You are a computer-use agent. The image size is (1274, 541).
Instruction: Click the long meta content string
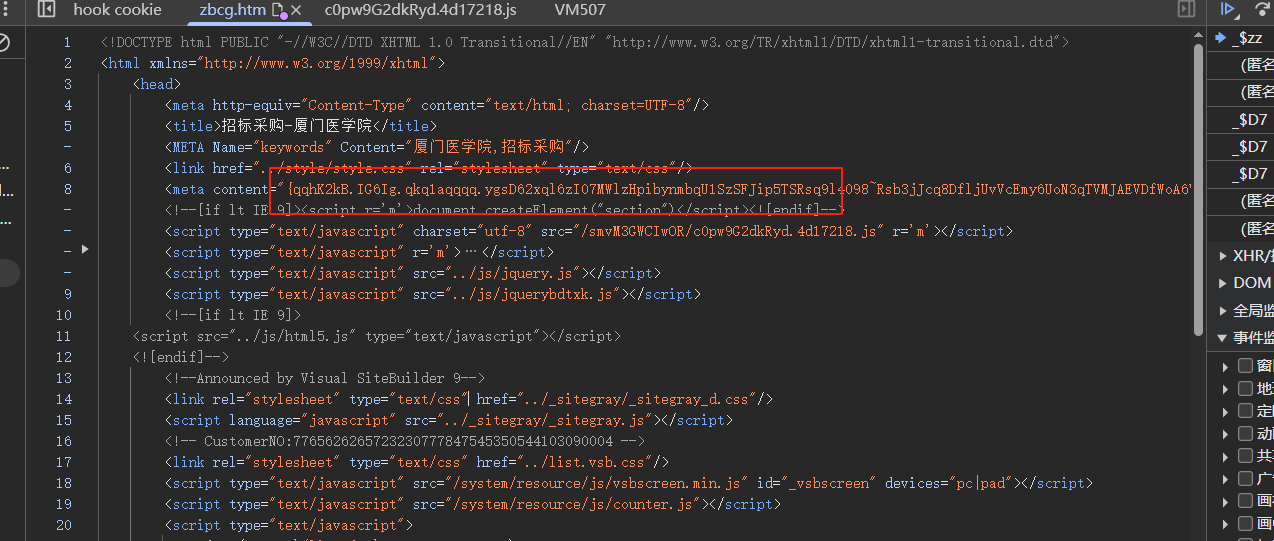pyautogui.click(x=738, y=189)
